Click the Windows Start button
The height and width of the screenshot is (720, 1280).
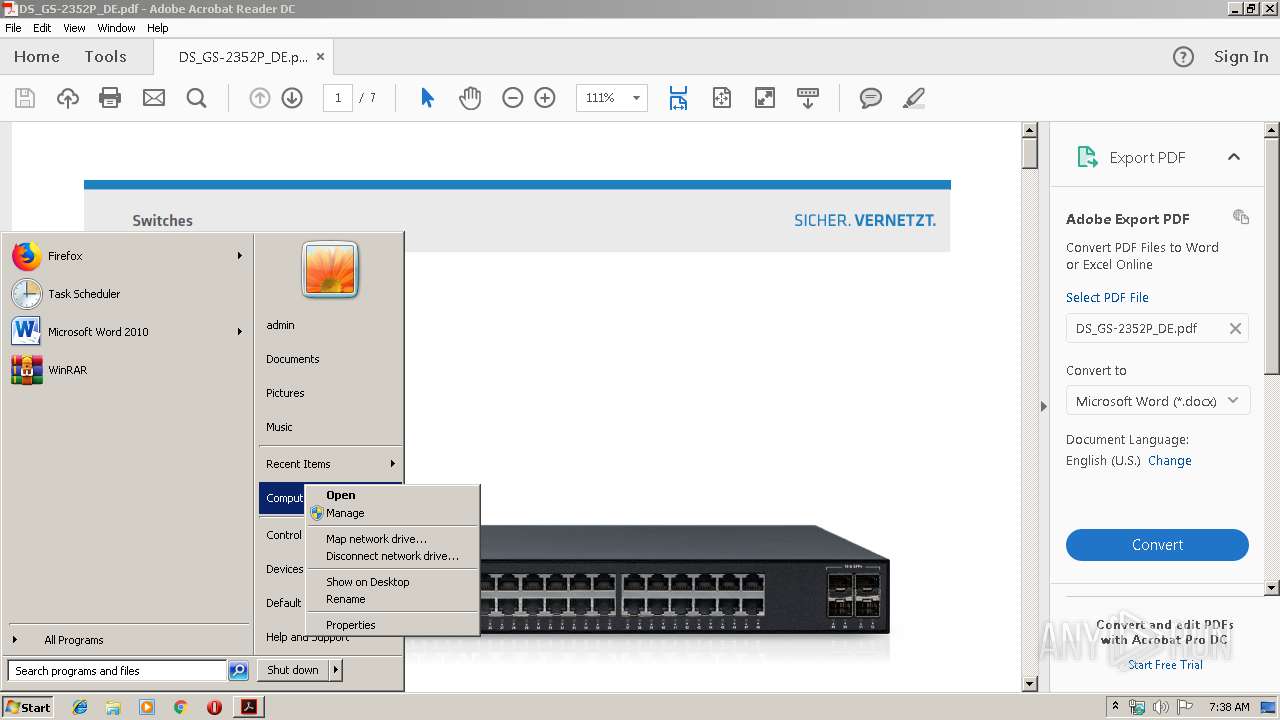pos(27,707)
